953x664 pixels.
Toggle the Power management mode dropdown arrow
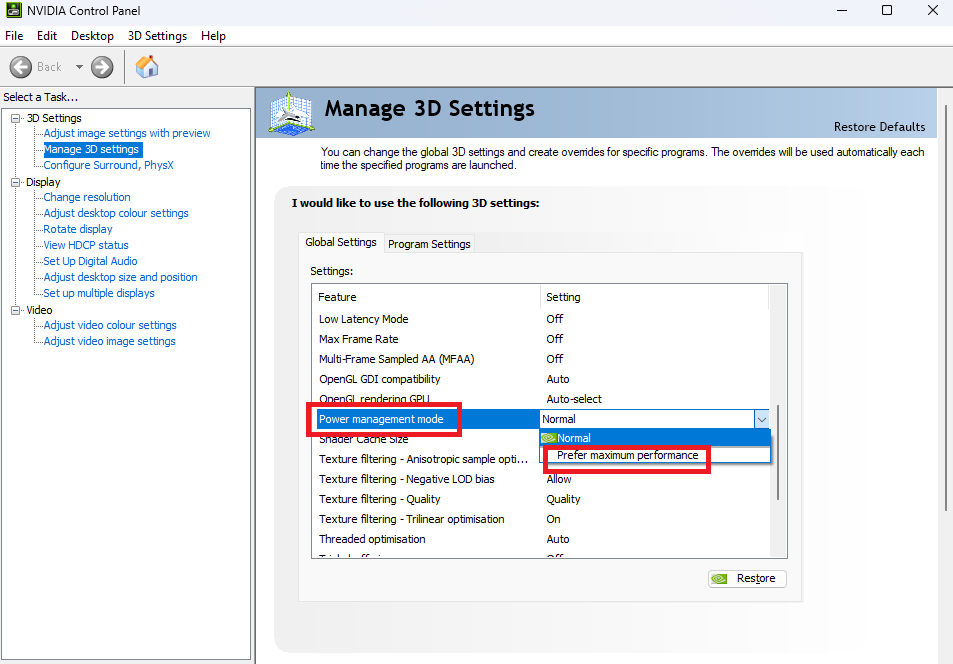(x=762, y=419)
